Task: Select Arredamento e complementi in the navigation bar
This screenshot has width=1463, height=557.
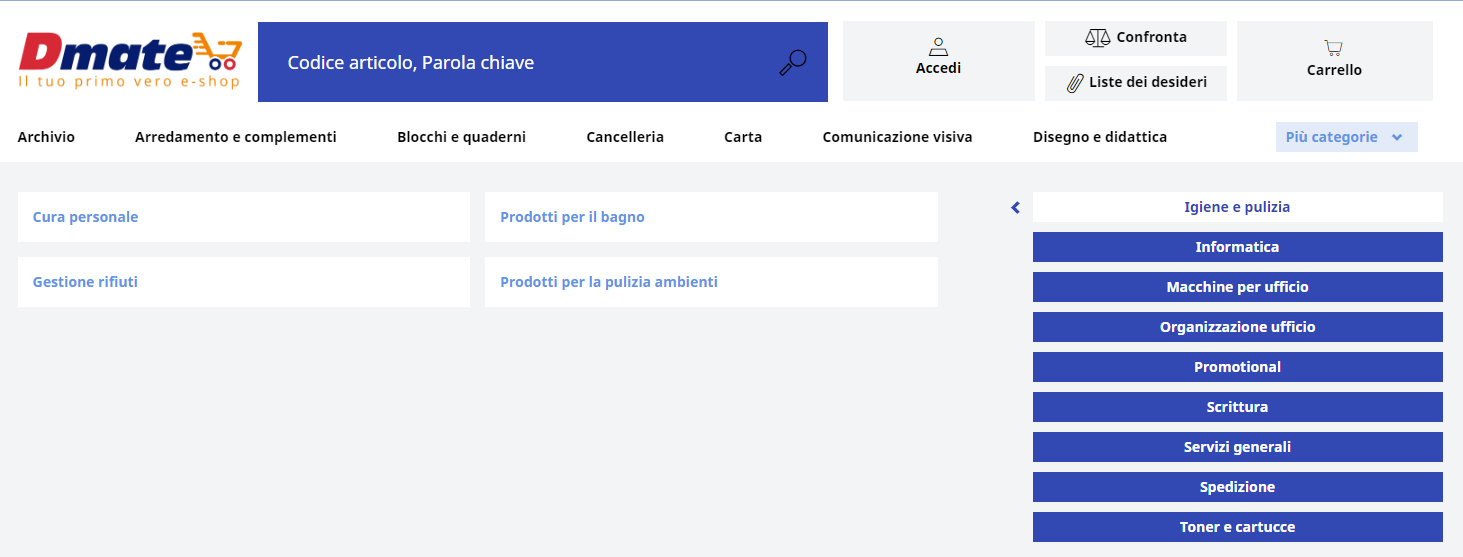Action: coord(236,137)
